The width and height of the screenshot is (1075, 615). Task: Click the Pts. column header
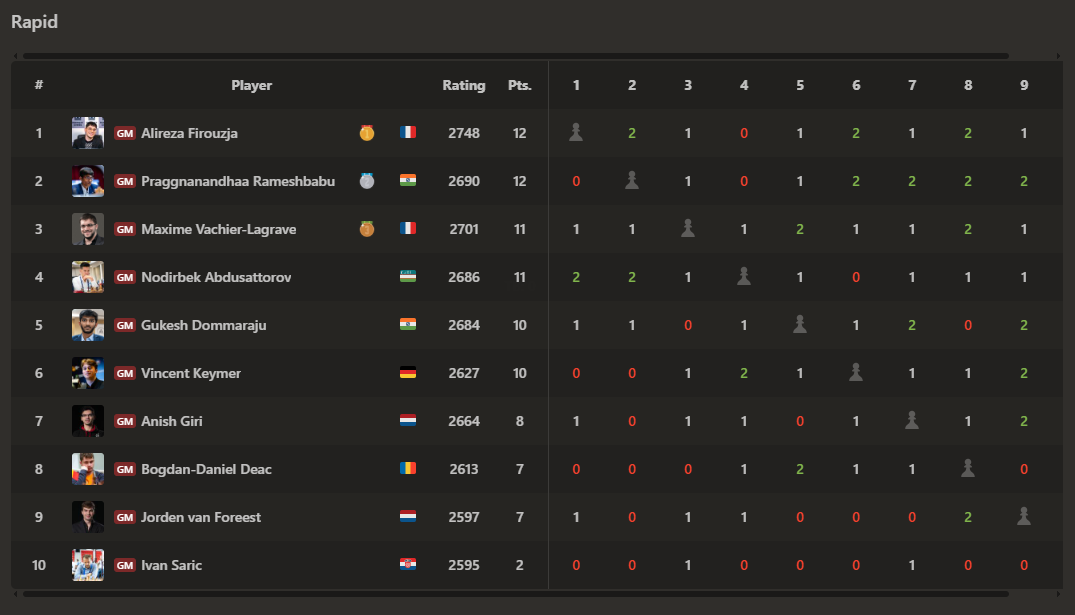pos(520,86)
